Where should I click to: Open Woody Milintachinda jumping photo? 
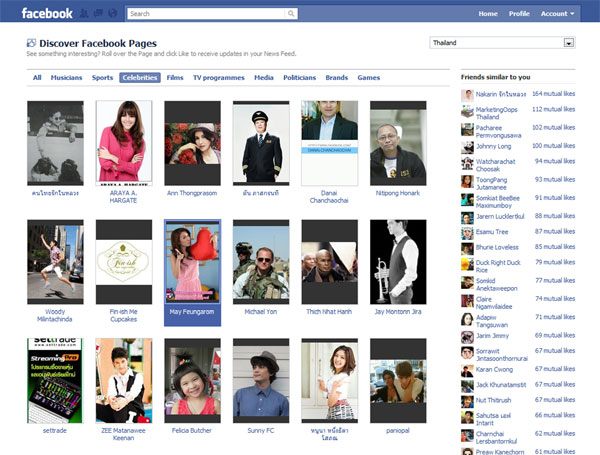click(55, 262)
